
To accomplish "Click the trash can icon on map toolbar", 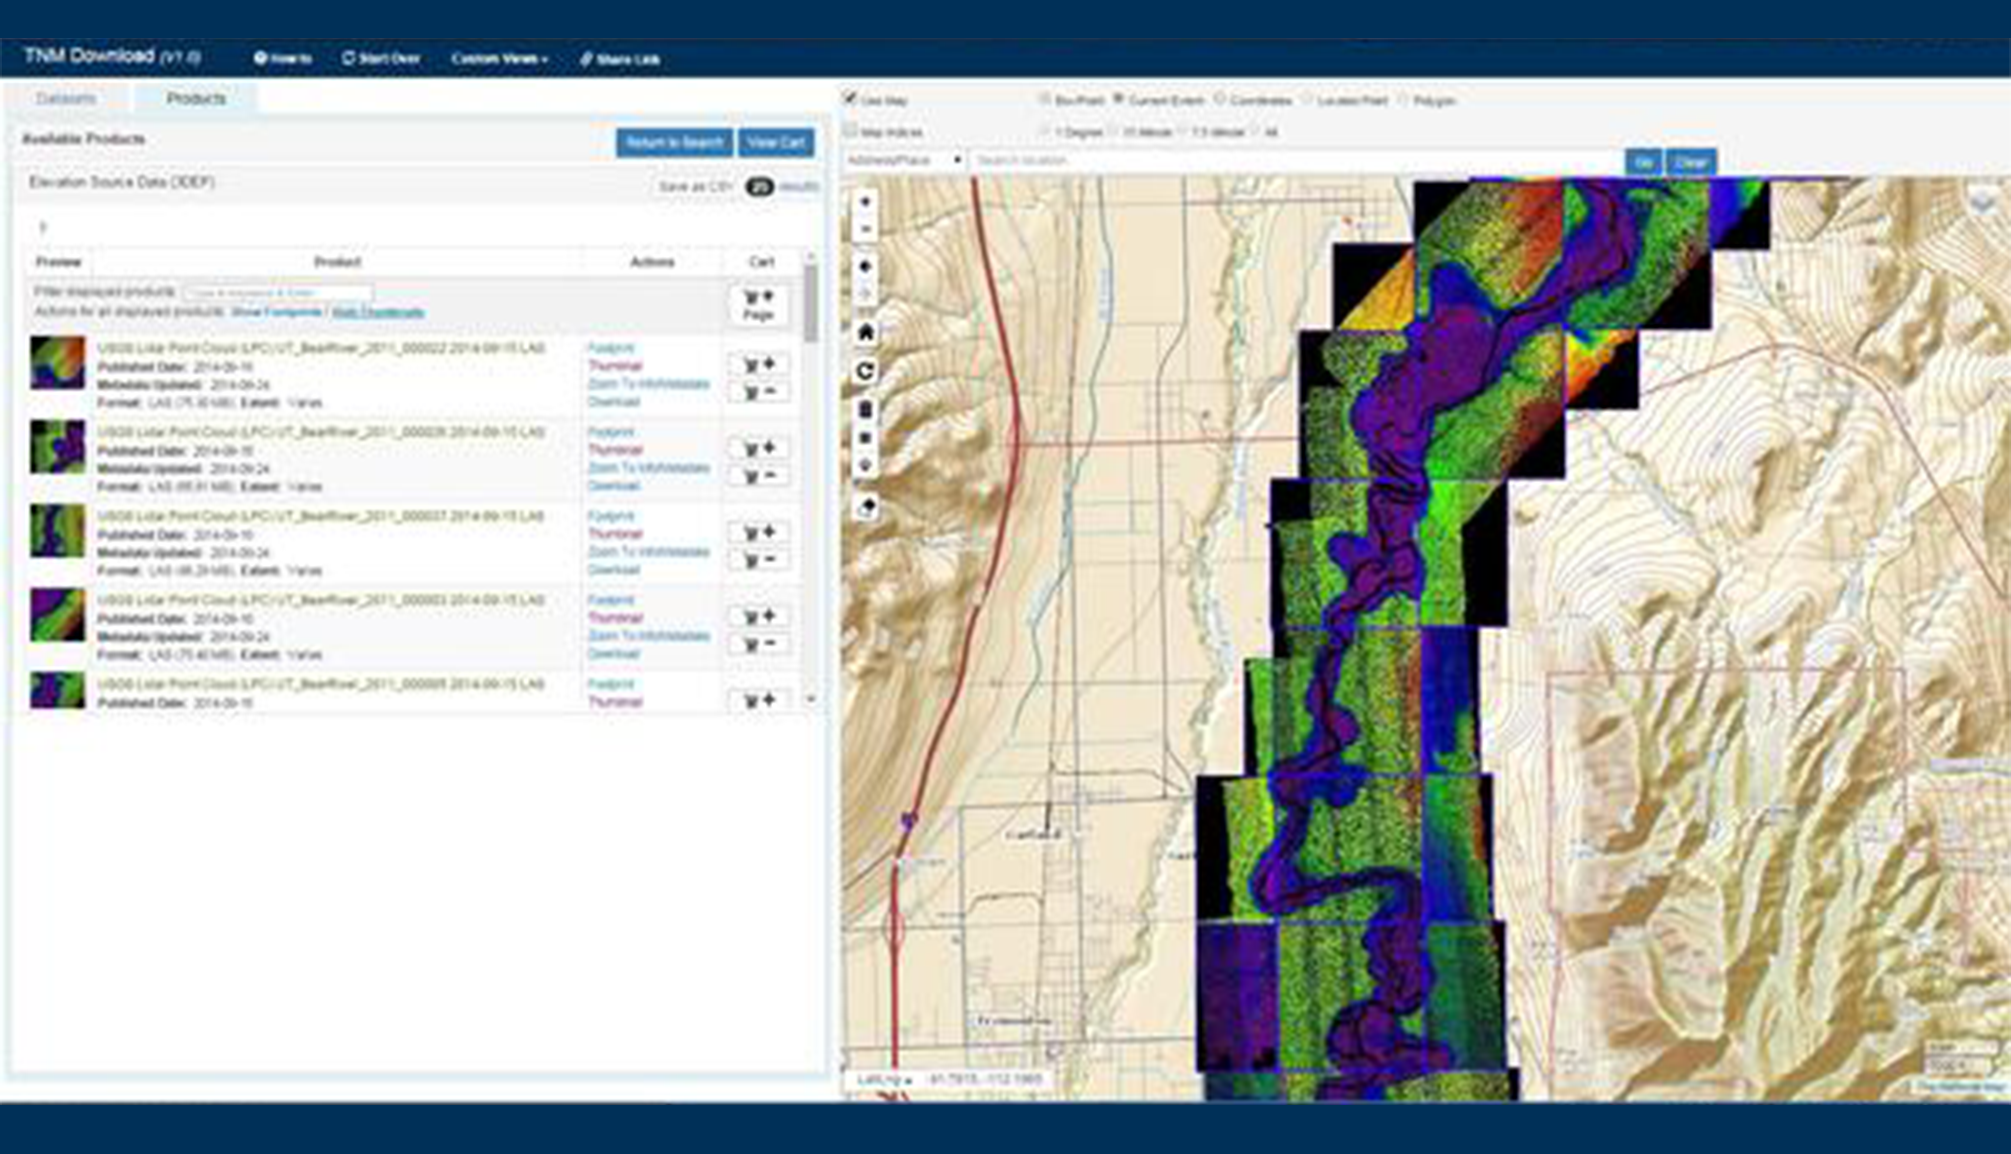I will click(x=866, y=410).
